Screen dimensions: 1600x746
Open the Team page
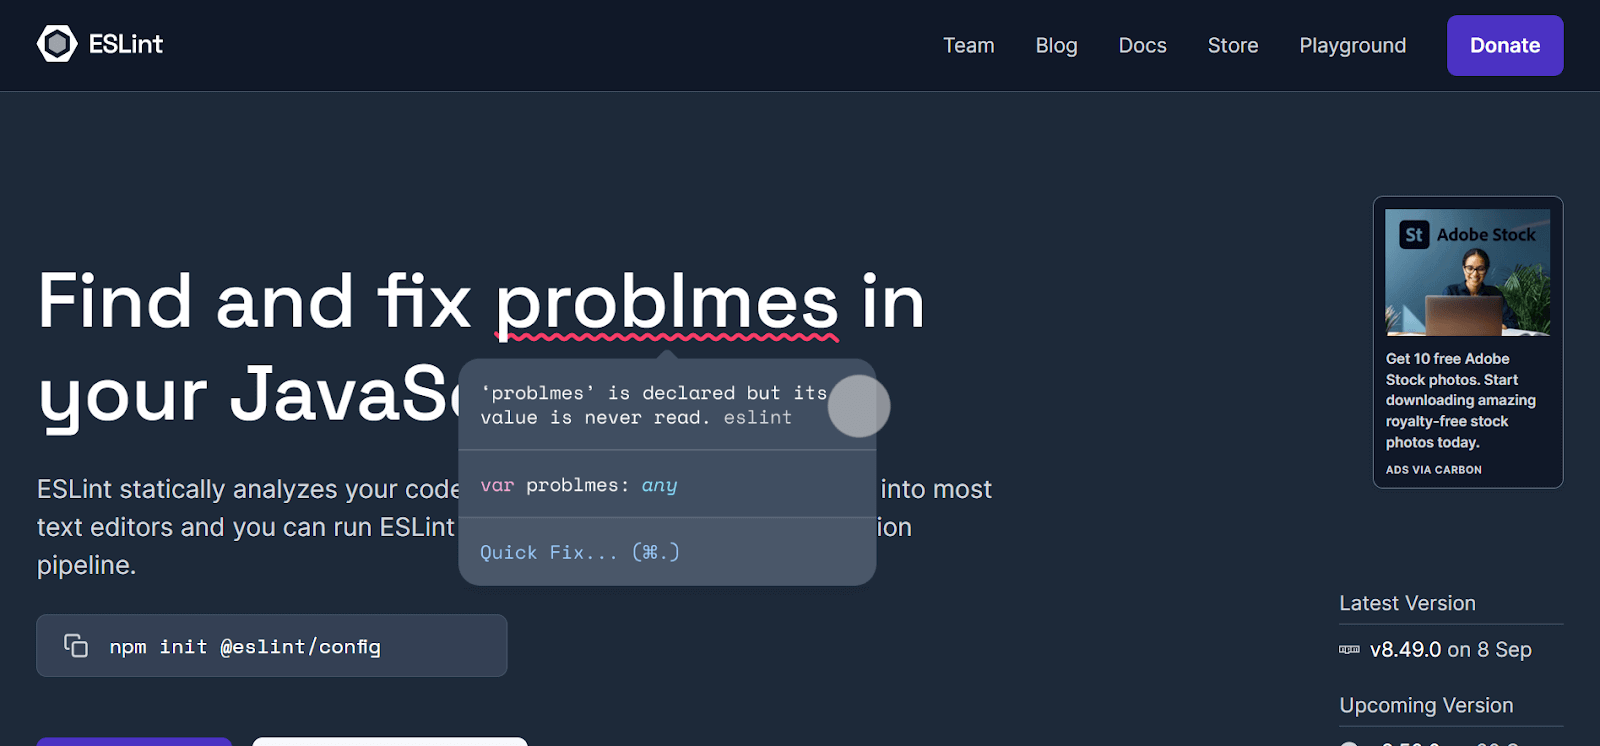pyautogui.click(x=969, y=46)
